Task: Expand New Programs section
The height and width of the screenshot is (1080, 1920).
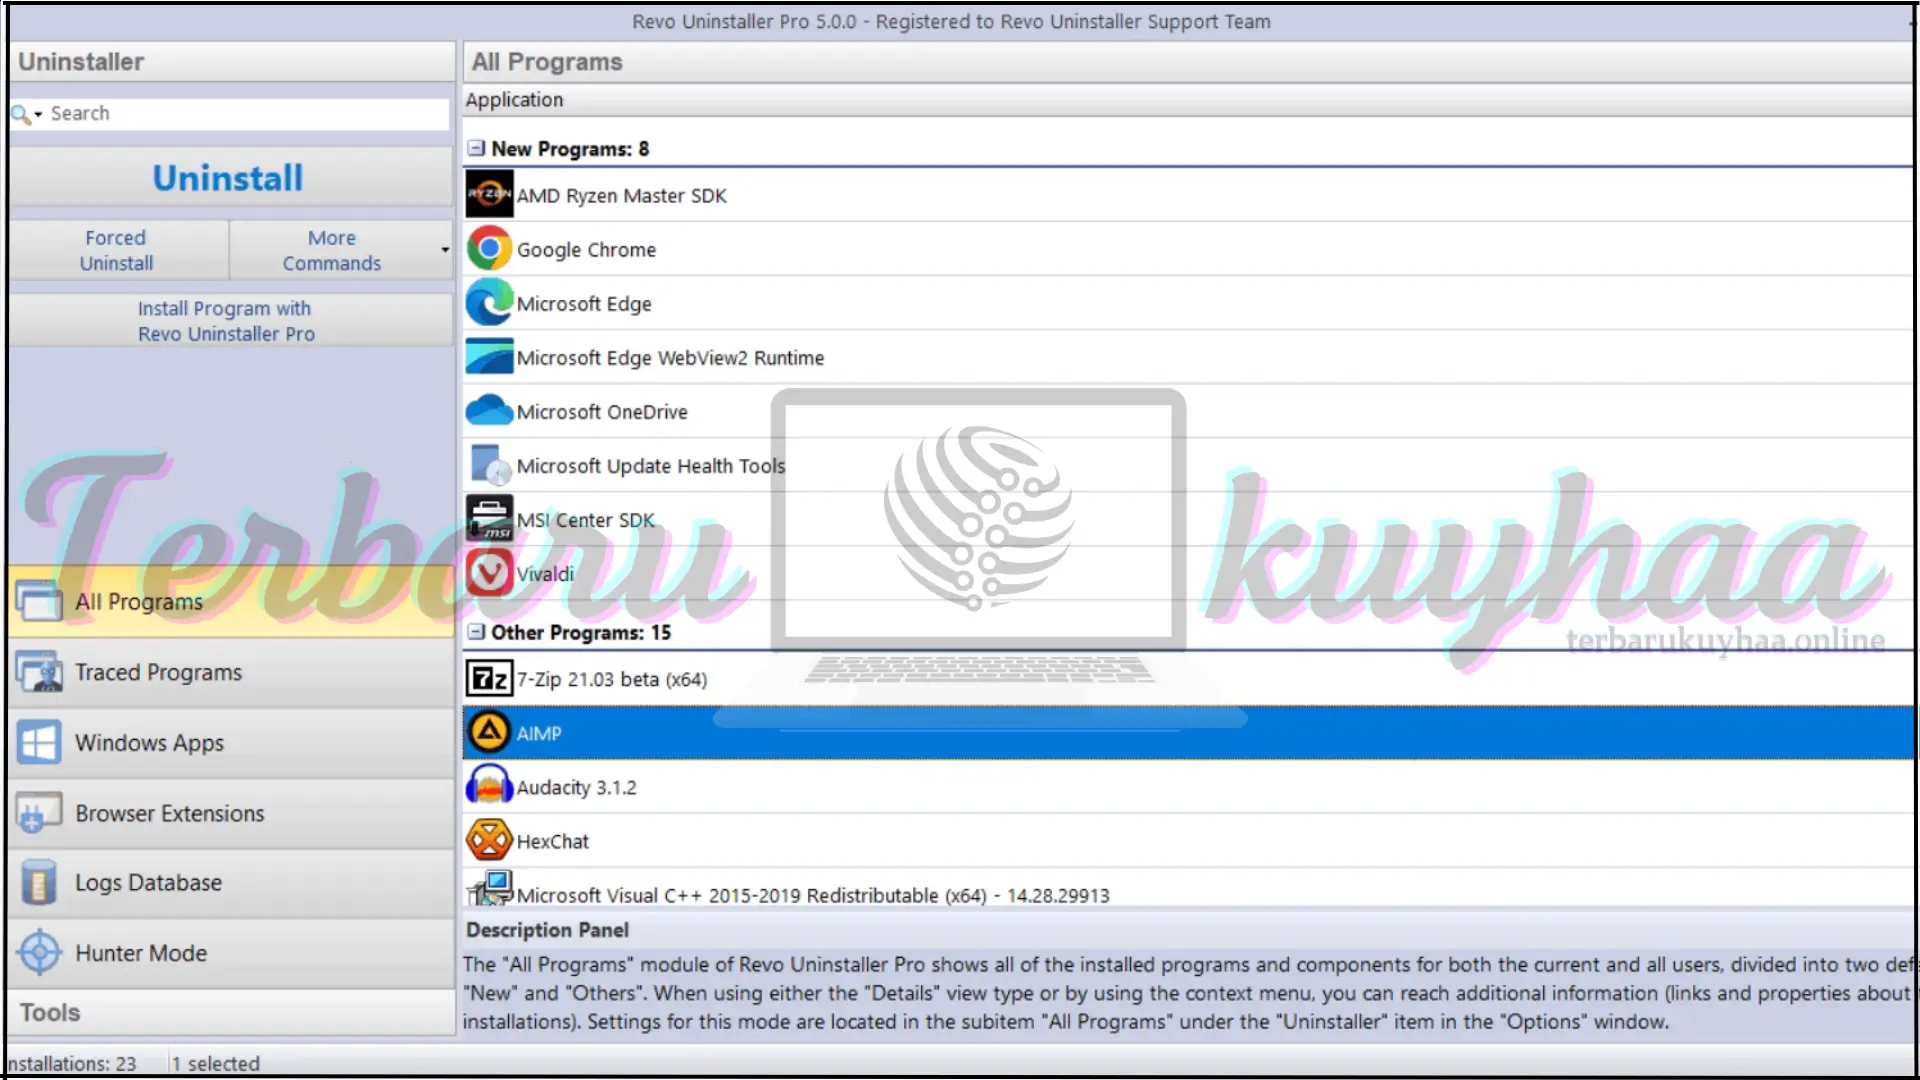Action: point(475,149)
